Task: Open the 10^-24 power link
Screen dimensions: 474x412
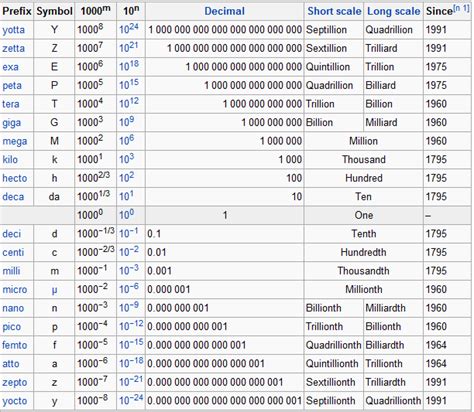Action: (x=131, y=400)
